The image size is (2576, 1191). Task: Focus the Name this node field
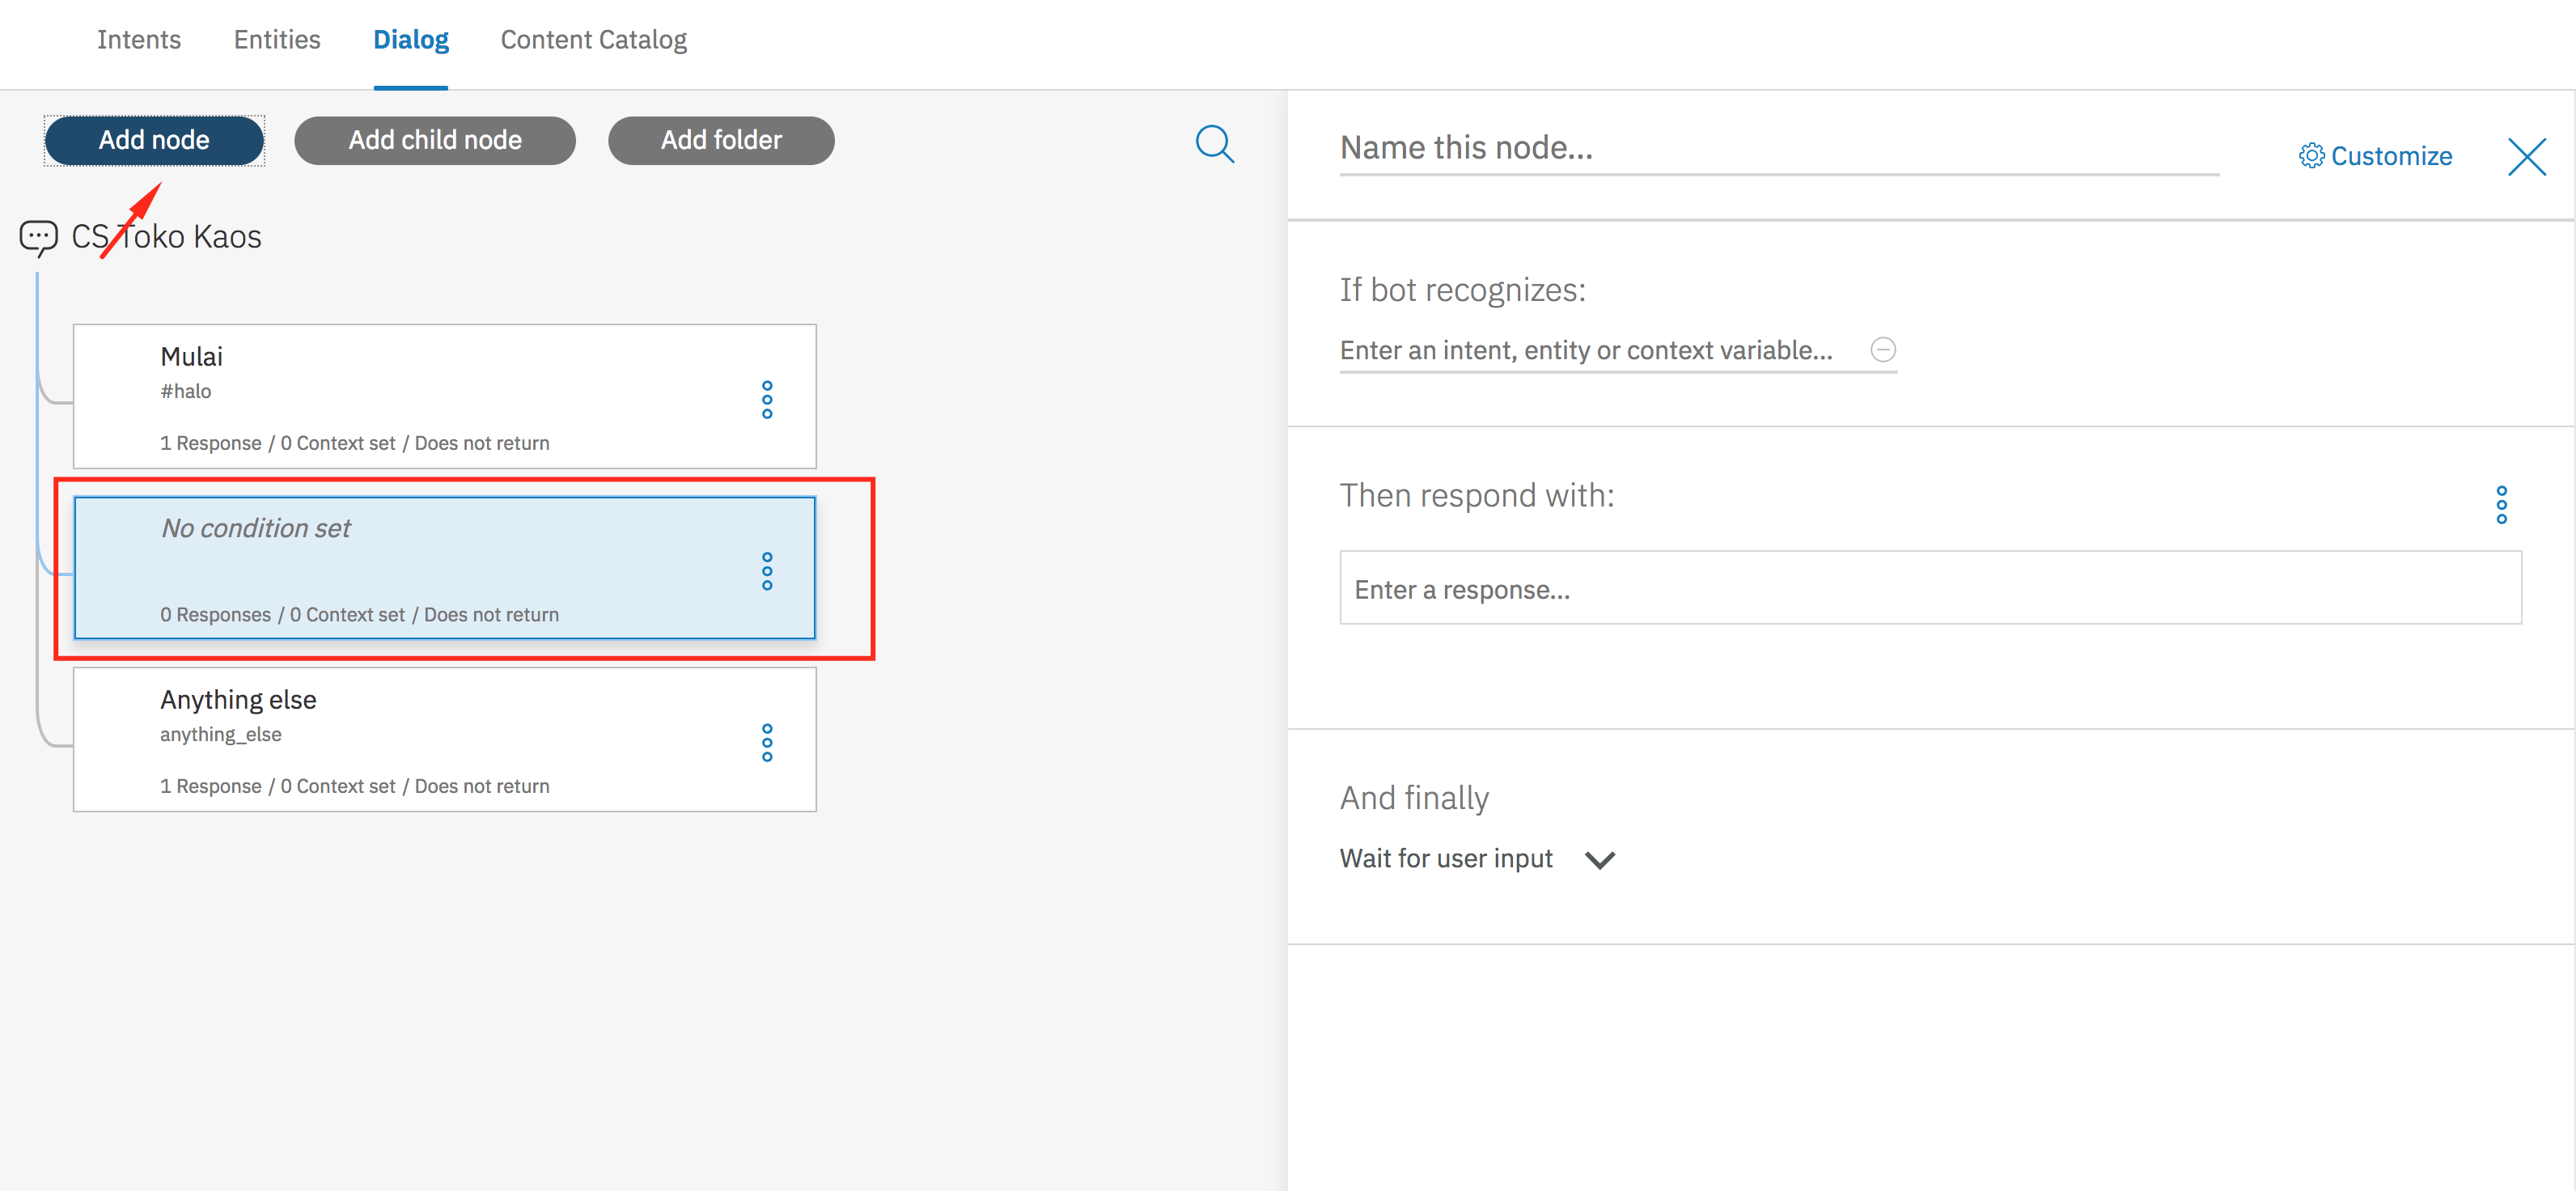pos(1778,148)
